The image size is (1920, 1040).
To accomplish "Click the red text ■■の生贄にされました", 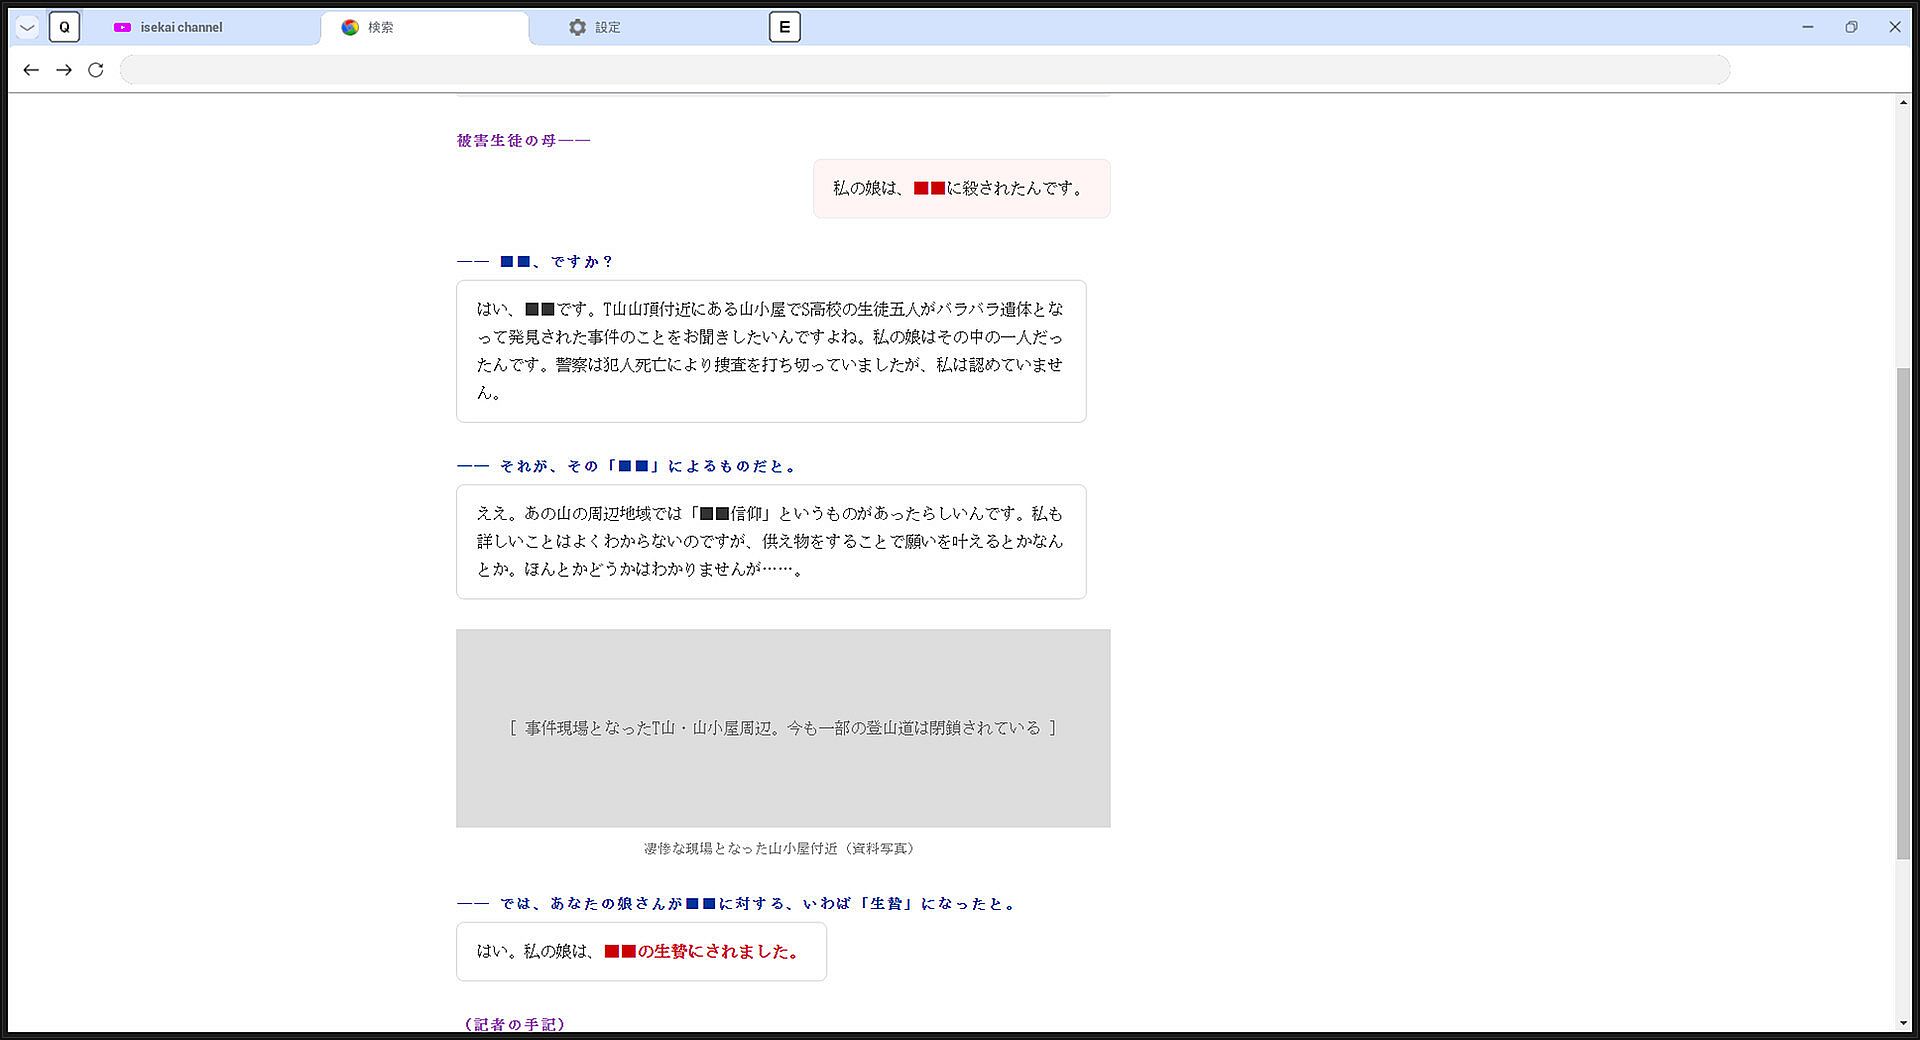I will [x=703, y=952].
